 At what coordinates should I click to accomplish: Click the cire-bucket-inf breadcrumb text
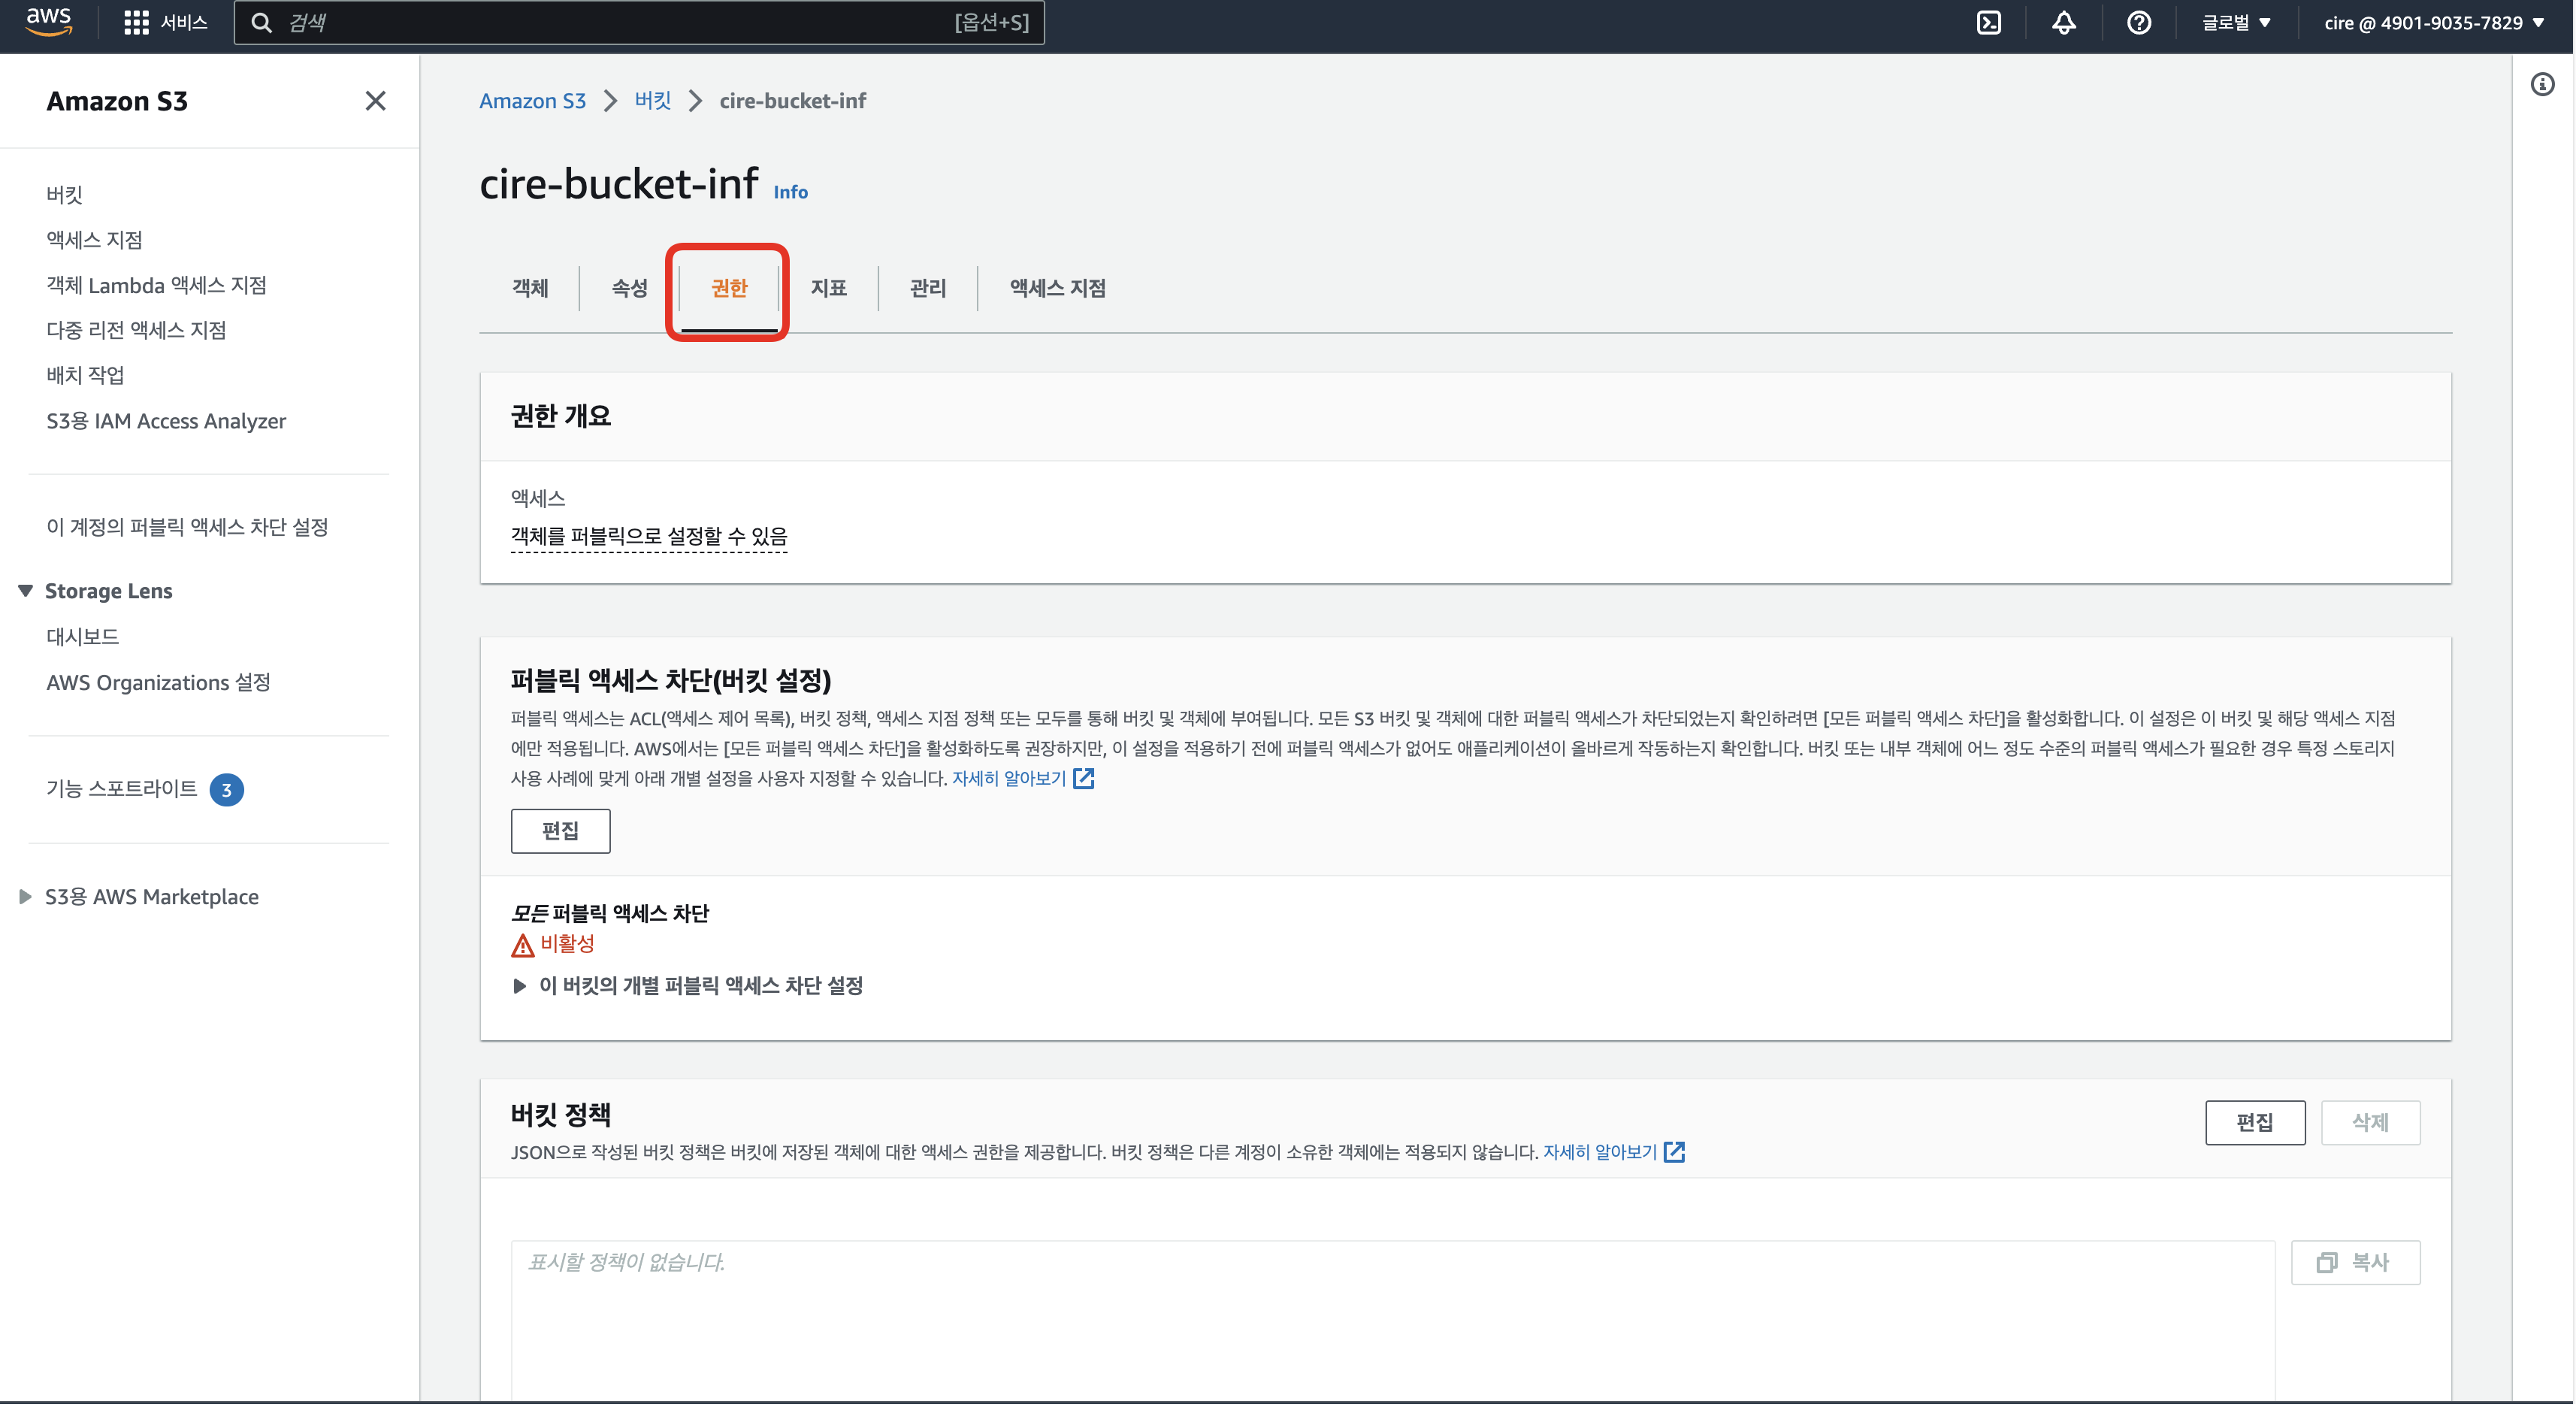coord(793,101)
